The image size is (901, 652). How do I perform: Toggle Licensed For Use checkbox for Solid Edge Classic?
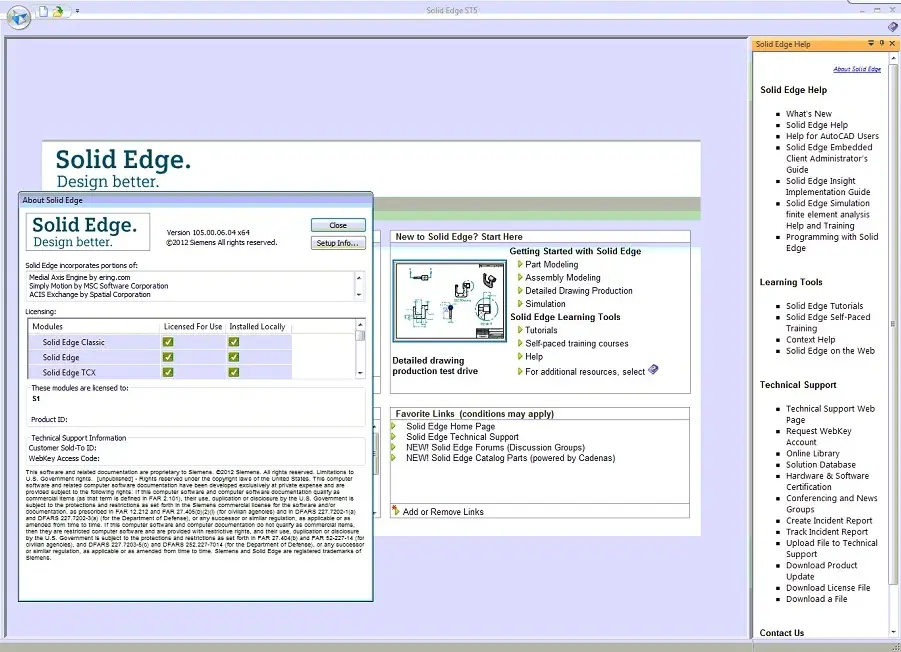(168, 342)
